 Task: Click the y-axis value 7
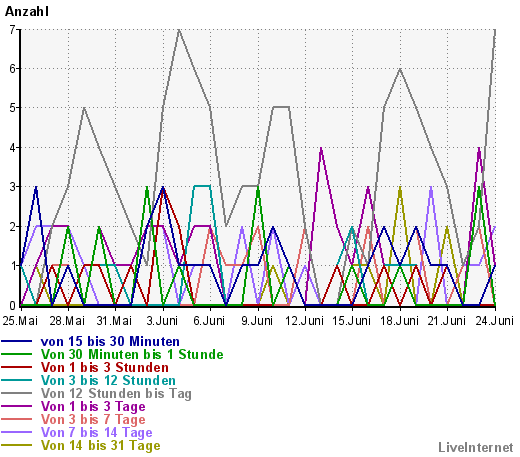pos(13,30)
